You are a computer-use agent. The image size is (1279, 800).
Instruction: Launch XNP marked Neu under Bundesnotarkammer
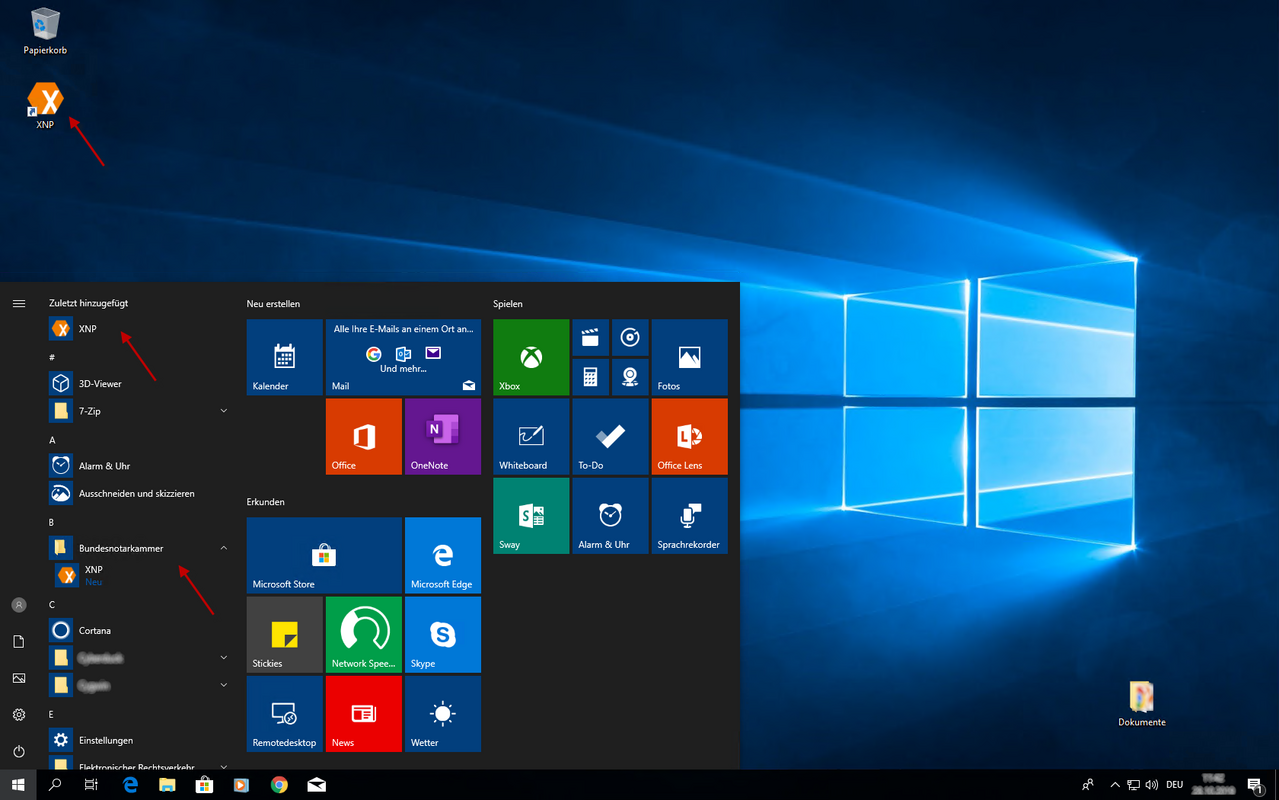138,575
